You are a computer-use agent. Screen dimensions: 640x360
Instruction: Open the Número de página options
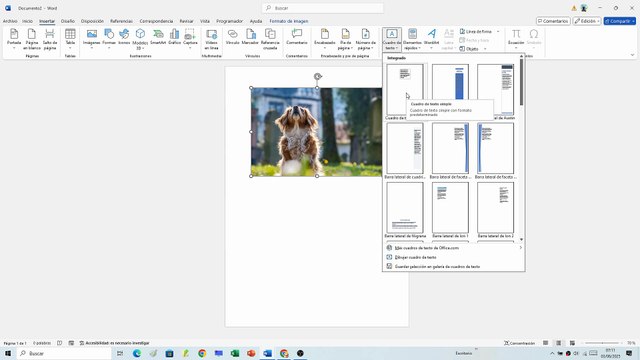tap(365, 39)
